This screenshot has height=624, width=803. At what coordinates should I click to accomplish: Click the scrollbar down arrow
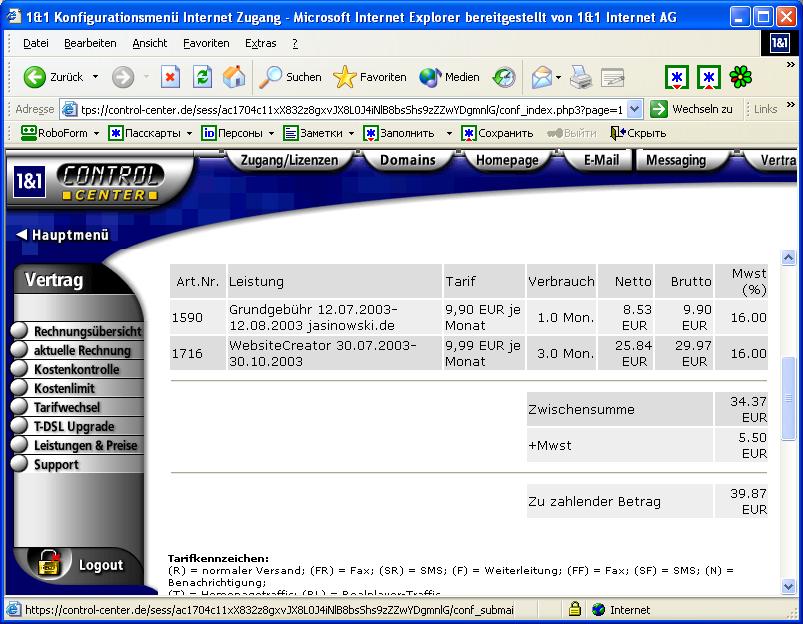[789, 586]
